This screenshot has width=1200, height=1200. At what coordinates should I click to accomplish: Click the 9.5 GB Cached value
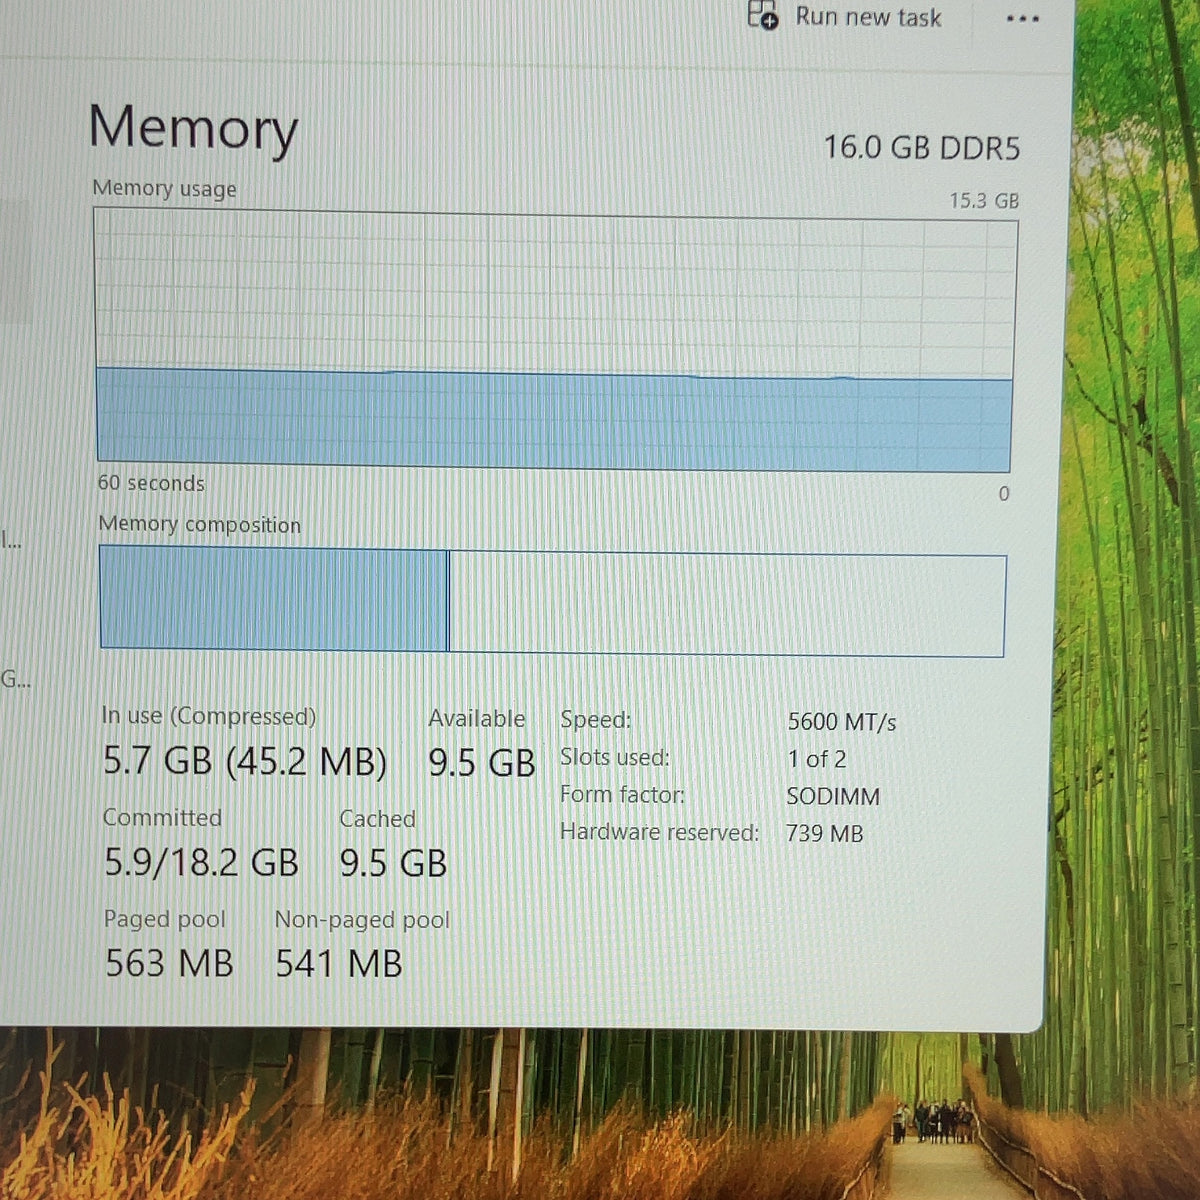[x=393, y=864]
